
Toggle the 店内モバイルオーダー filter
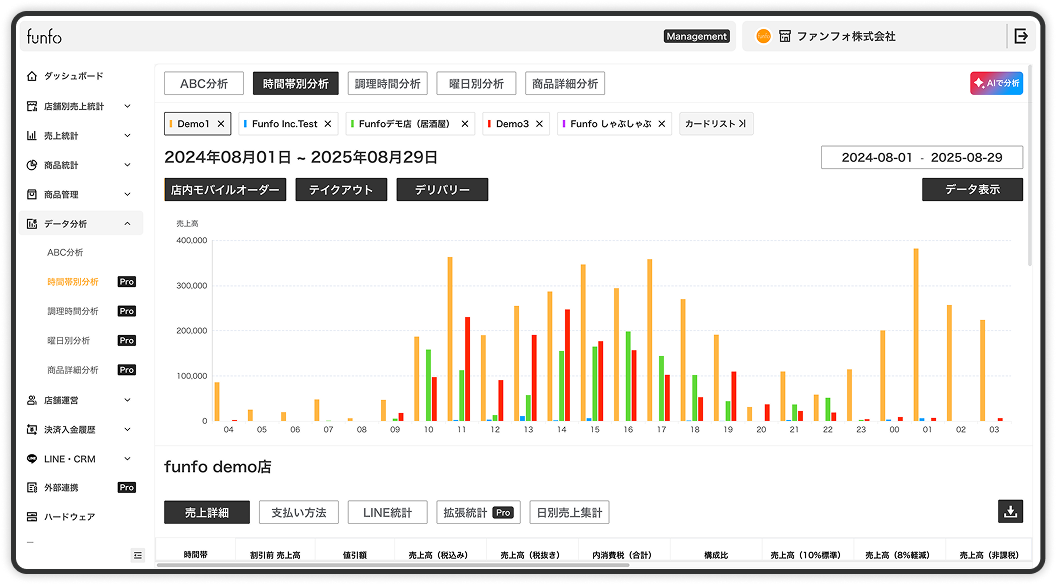click(225, 190)
